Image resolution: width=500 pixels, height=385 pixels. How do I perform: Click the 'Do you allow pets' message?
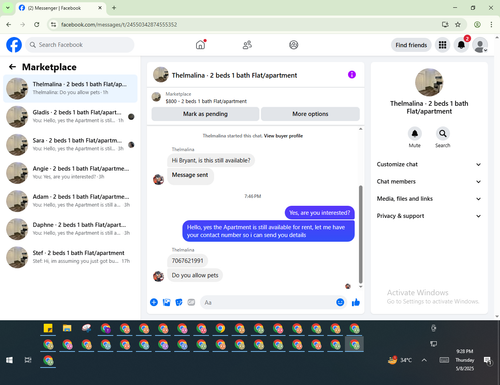pyautogui.click(x=195, y=275)
